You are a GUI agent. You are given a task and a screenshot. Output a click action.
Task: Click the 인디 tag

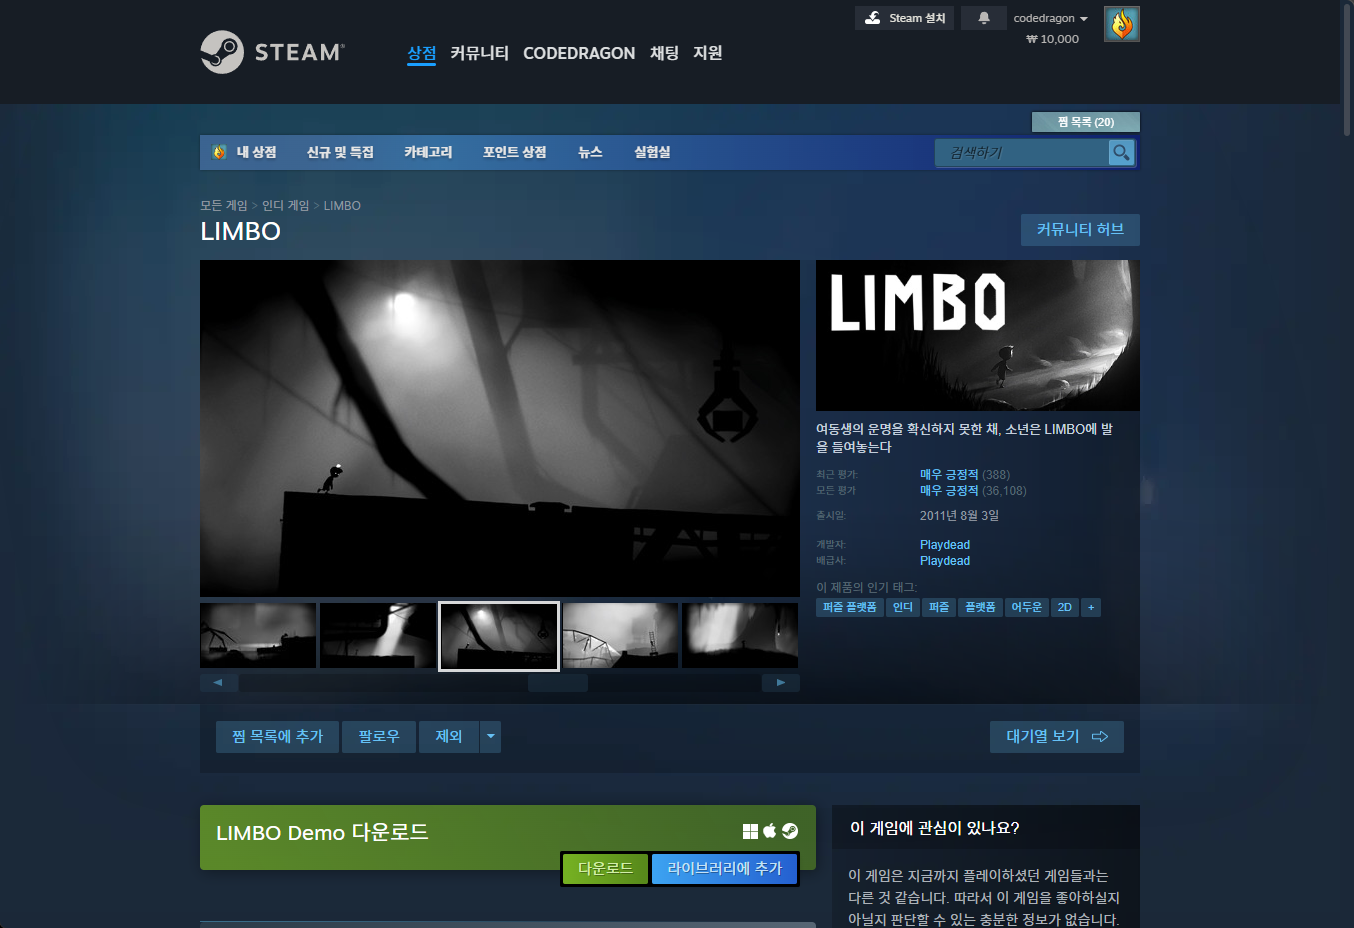(903, 608)
